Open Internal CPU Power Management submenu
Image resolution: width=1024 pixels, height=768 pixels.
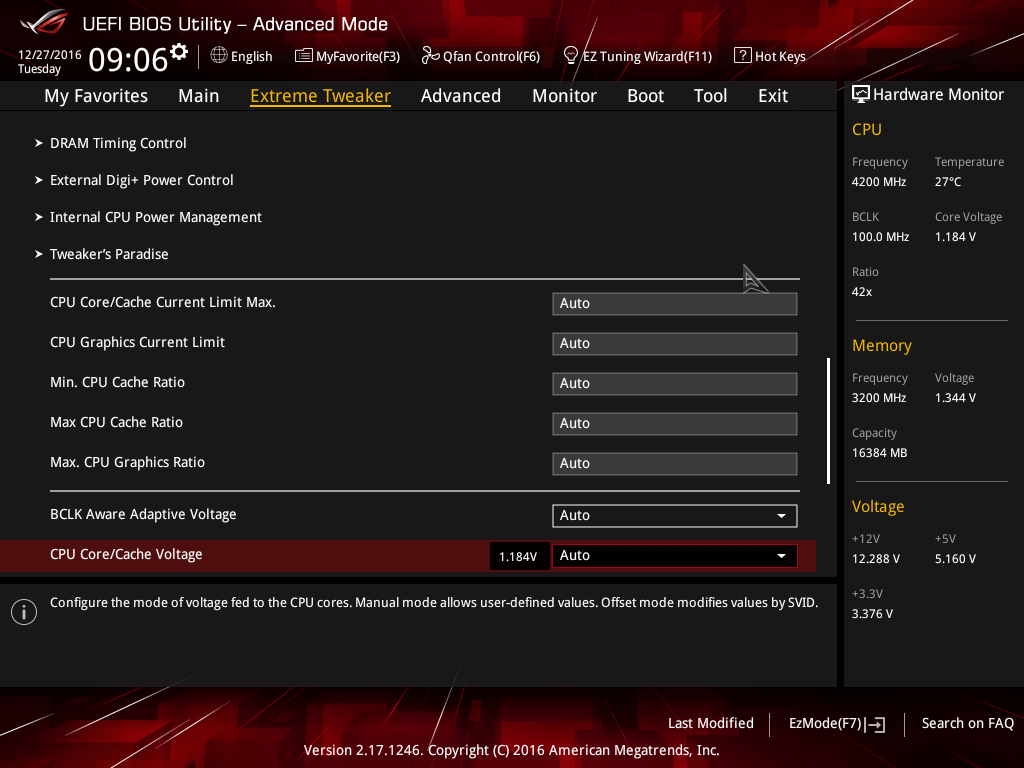(155, 217)
